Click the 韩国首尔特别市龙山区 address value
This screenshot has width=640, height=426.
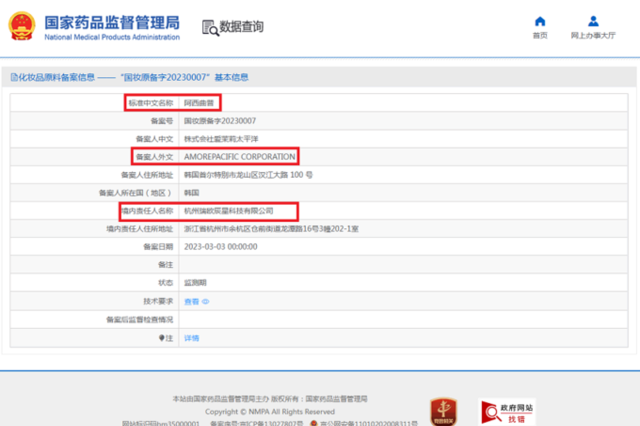pos(248,175)
